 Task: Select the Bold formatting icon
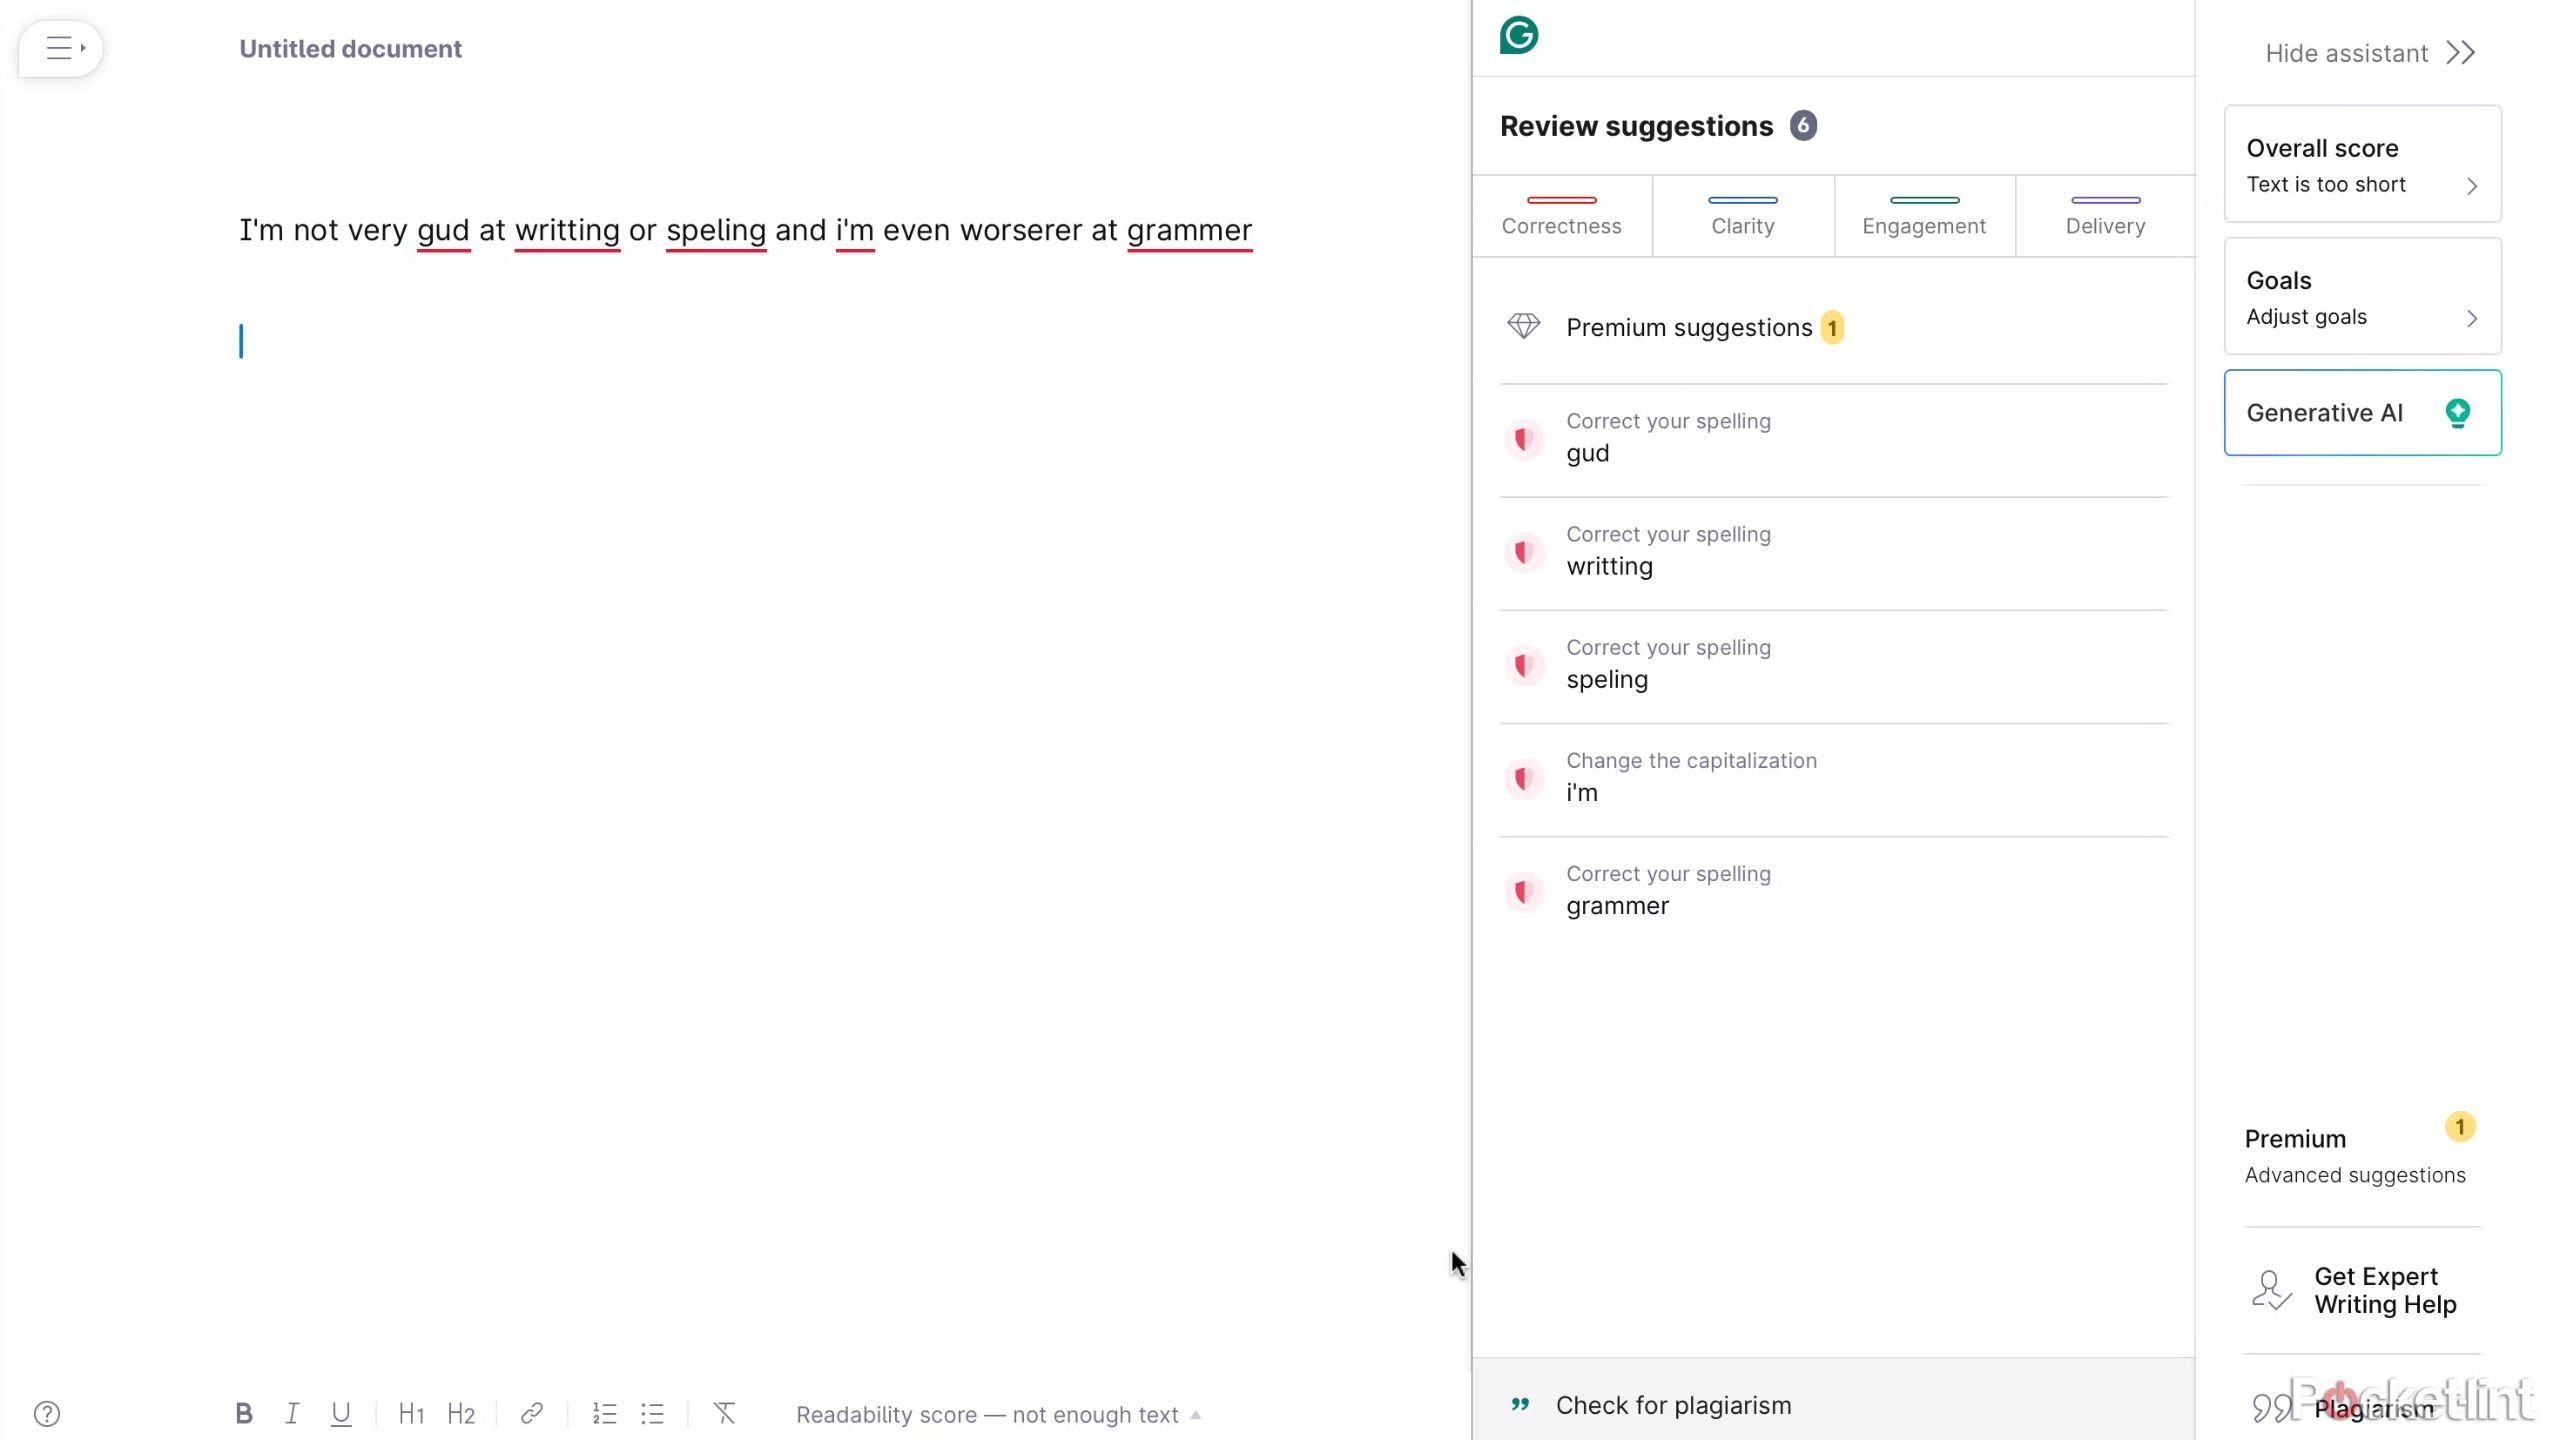[243, 1414]
